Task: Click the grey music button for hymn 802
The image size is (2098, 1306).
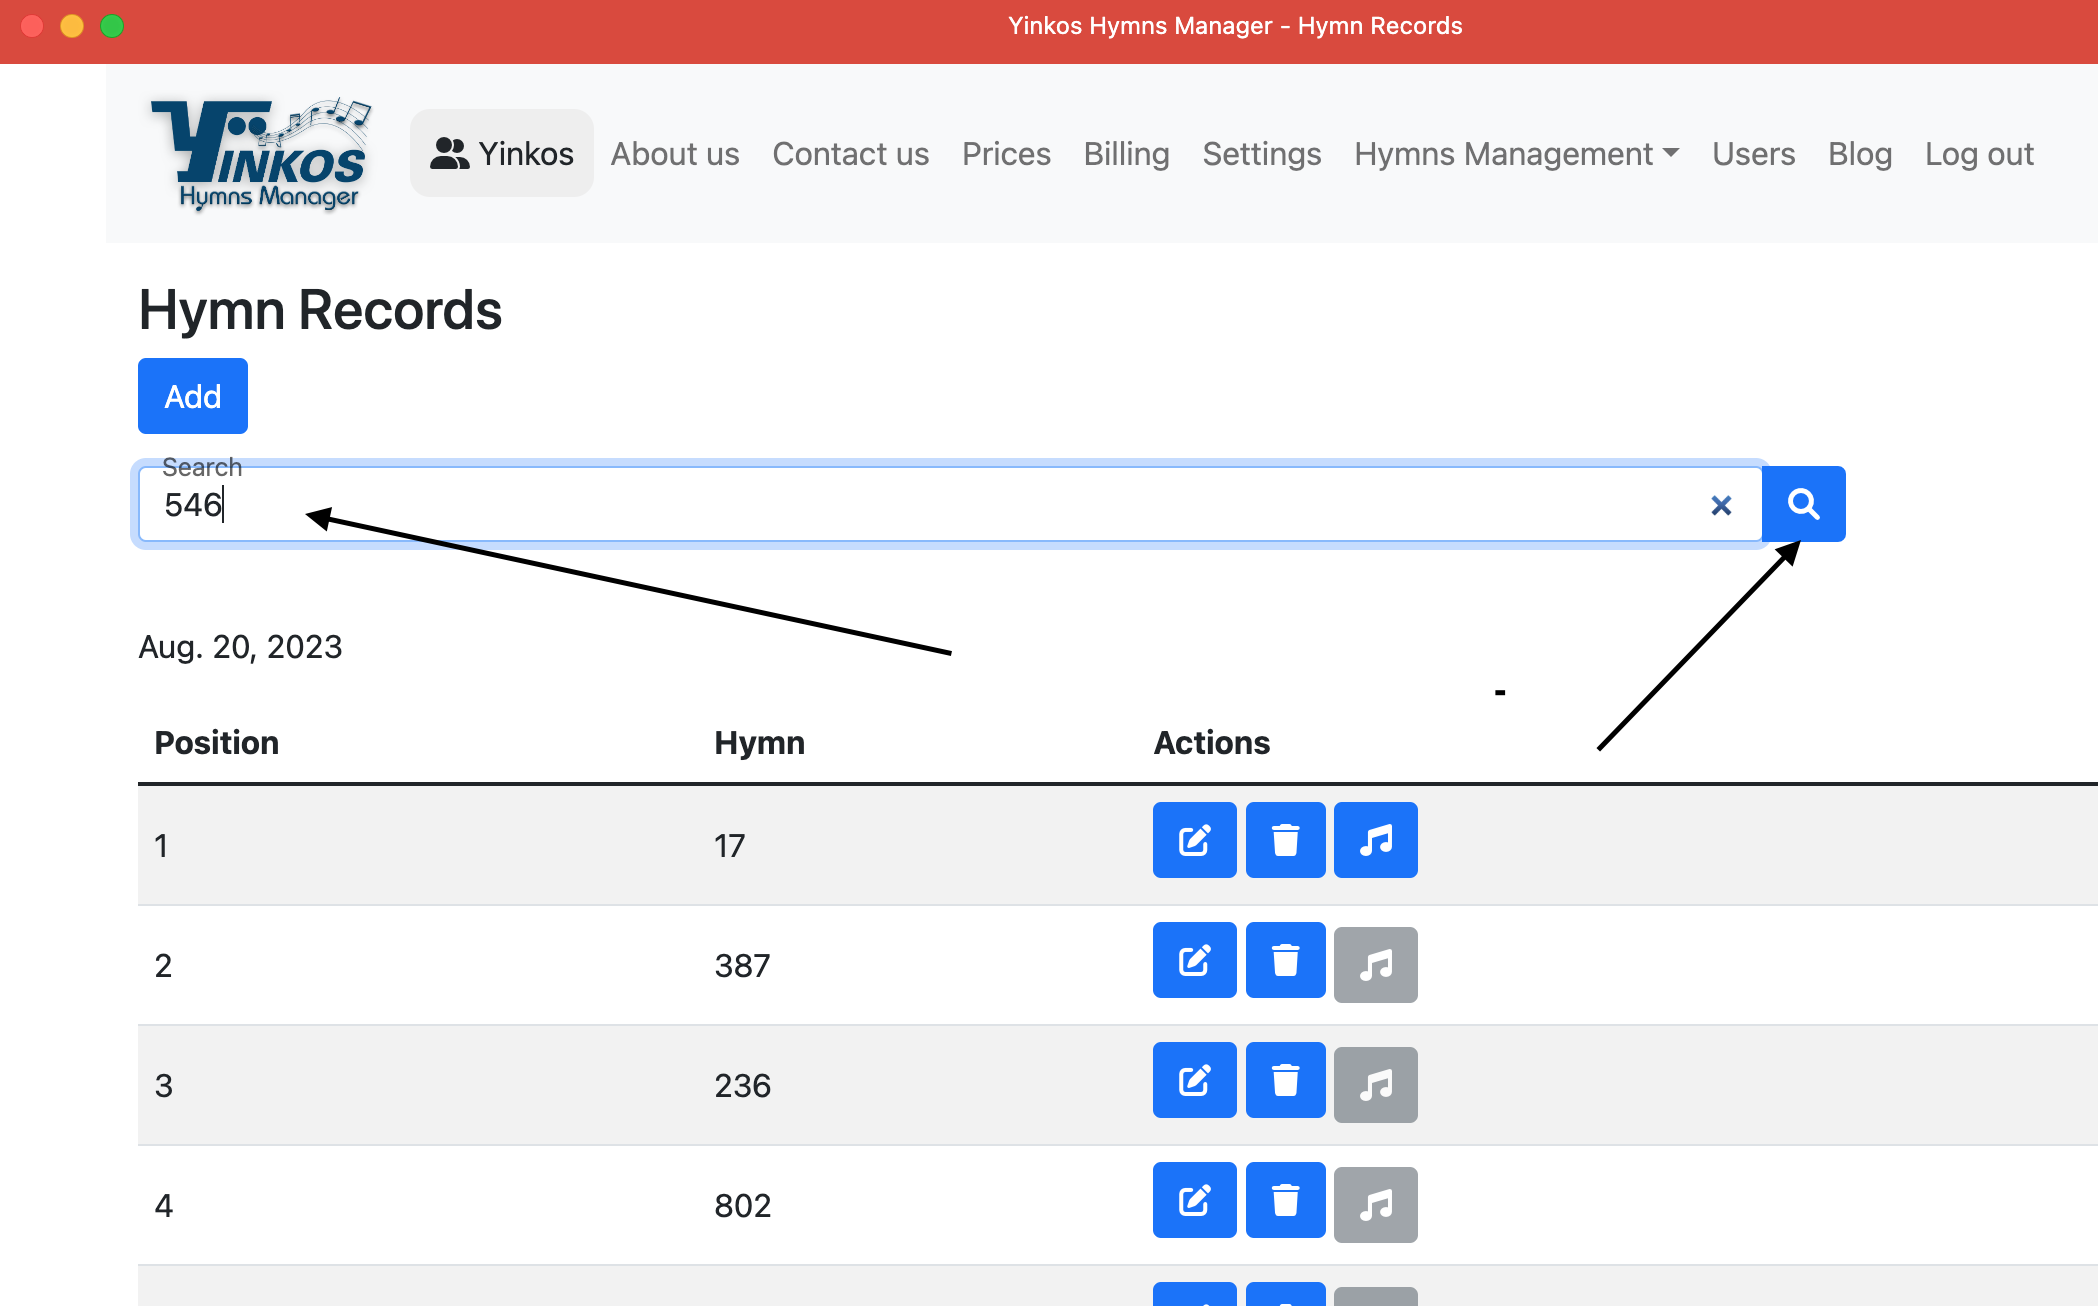Action: (1376, 1205)
